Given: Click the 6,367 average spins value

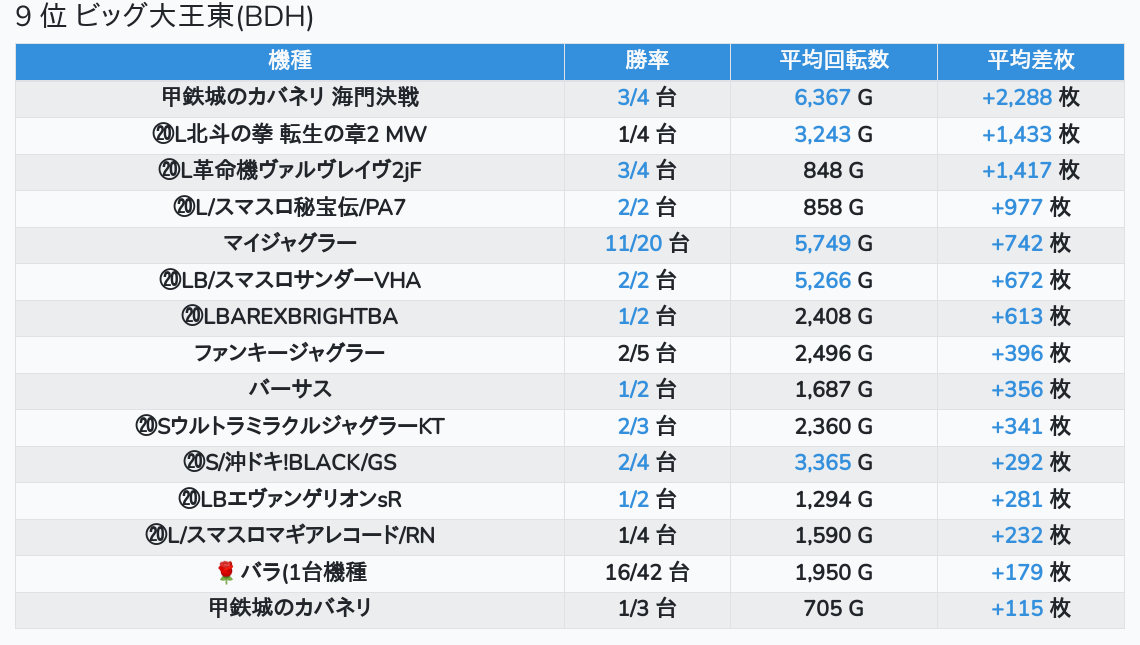Looking at the screenshot, I should pyautogui.click(x=822, y=98).
